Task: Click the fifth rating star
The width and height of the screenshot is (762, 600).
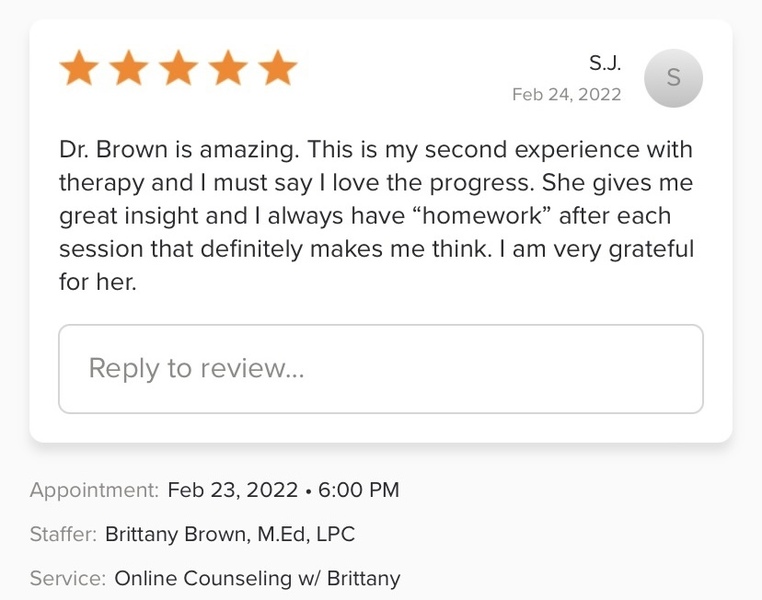Action: [x=278, y=70]
